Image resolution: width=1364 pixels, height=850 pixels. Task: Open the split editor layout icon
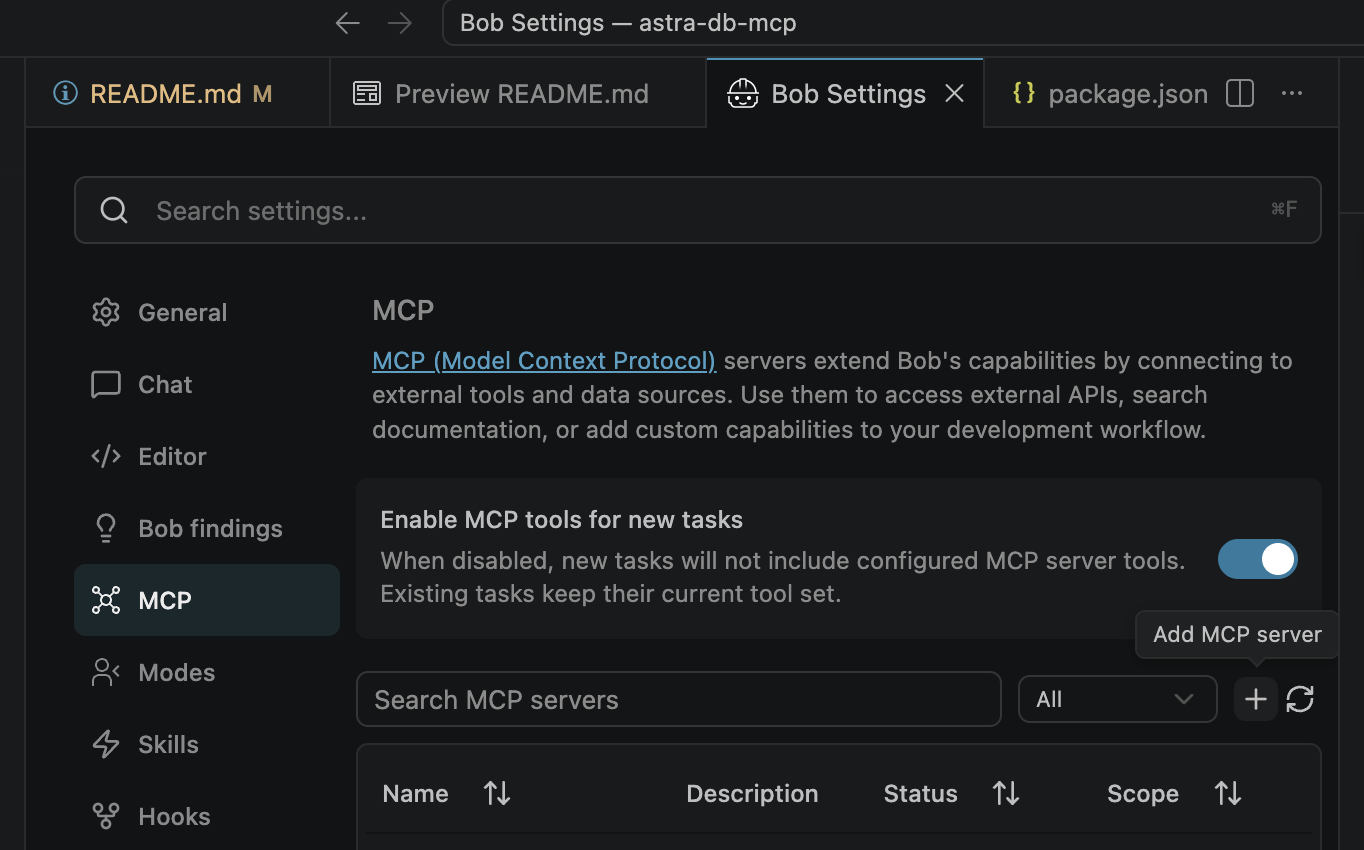[x=1240, y=93]
